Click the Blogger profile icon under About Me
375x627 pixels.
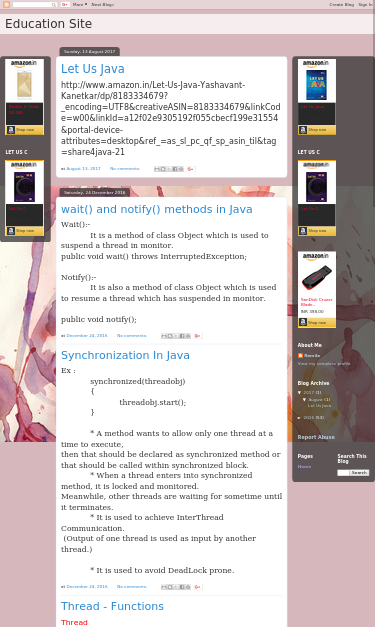coord(300,355)
